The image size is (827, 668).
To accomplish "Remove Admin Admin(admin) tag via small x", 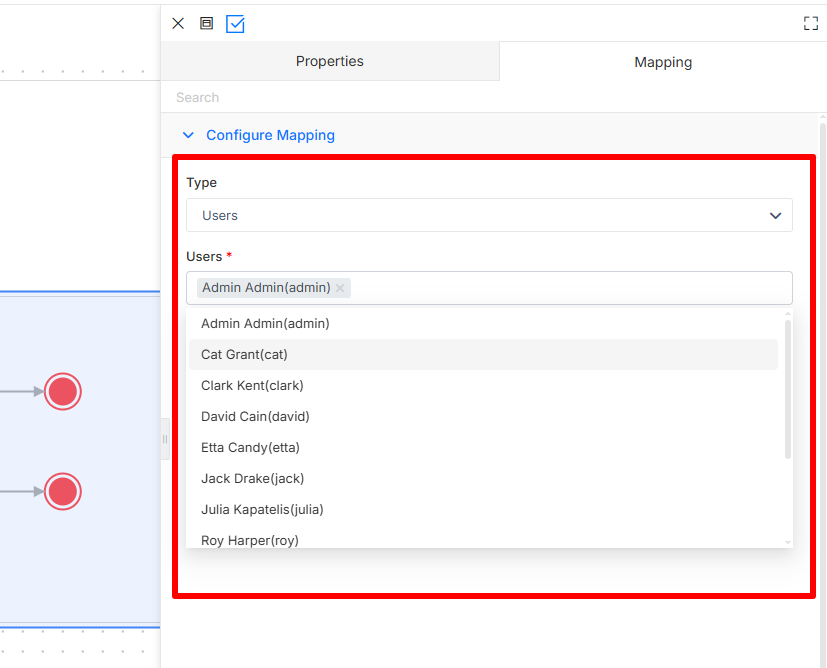I will click(x=340, y=288).
